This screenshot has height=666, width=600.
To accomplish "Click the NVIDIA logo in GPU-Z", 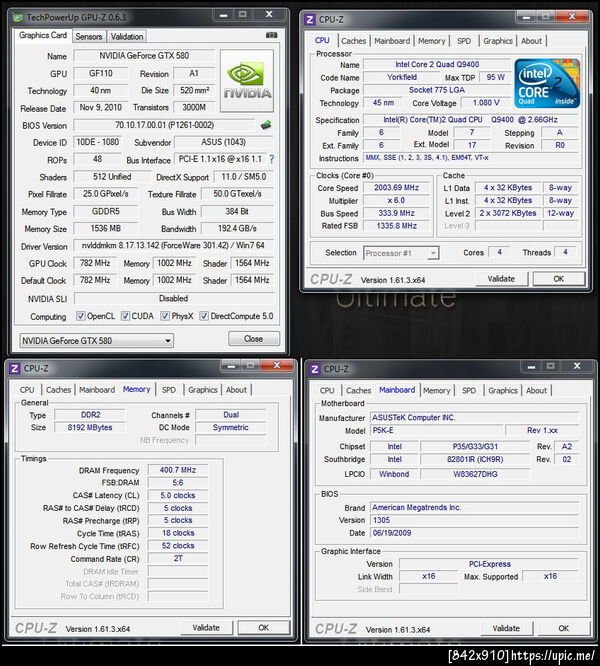I will [x=247, y=81].
